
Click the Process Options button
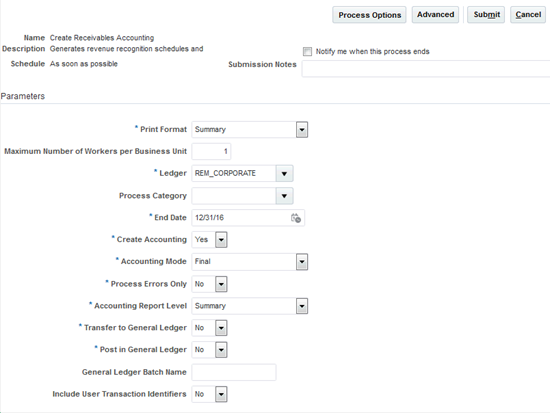pos(369,15)
